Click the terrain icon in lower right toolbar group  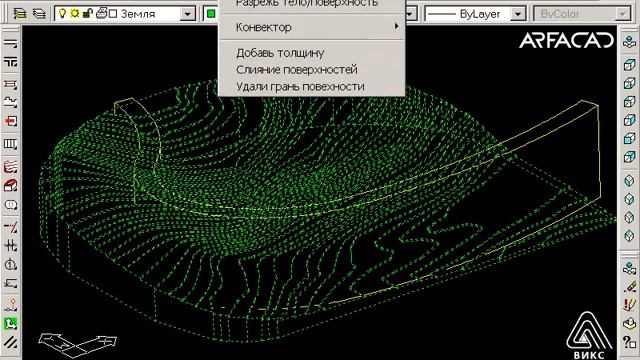(x=629, y=268)
